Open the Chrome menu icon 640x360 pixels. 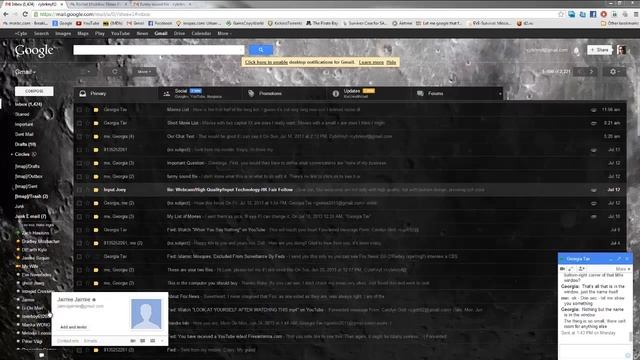tap(636, 14)
